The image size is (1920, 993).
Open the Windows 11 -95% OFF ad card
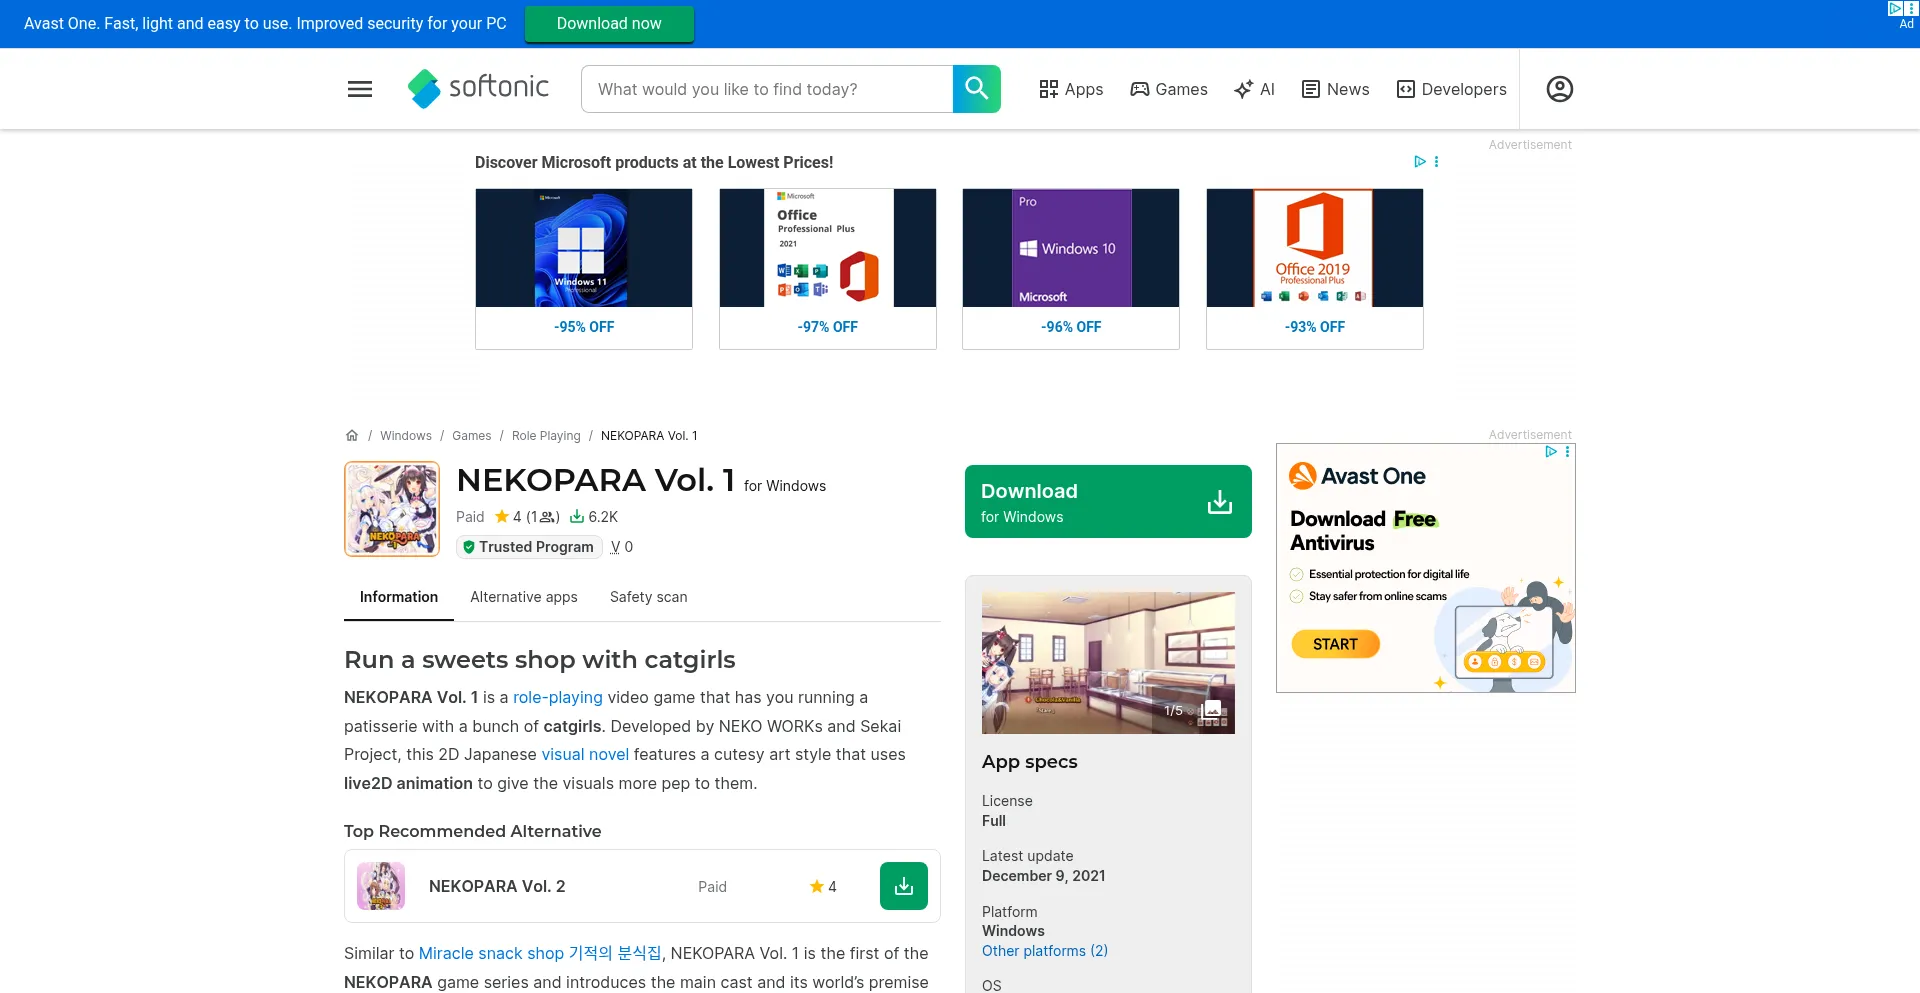pos(584,269)
